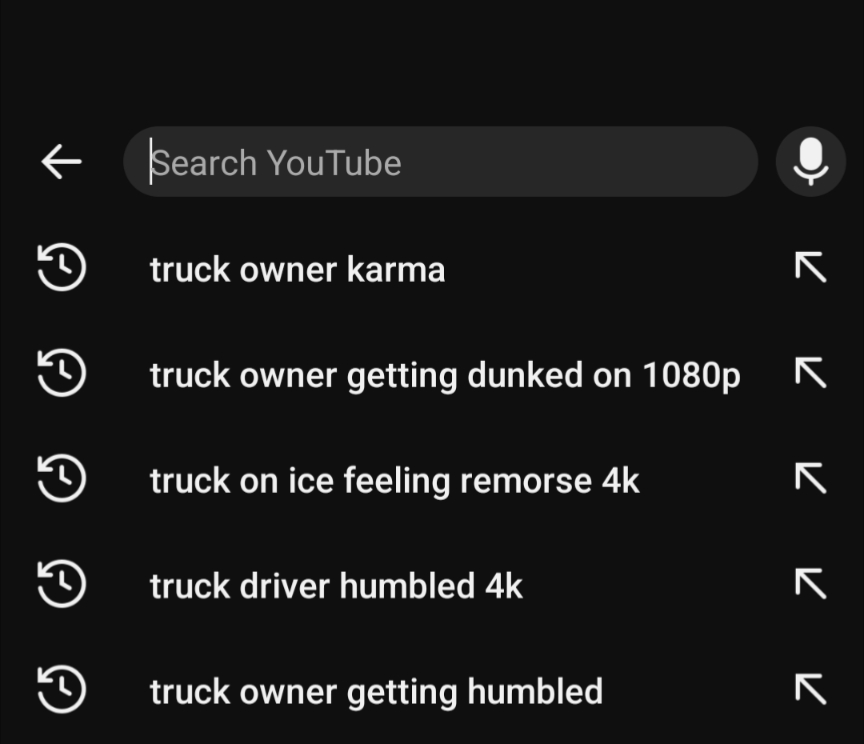864x744 pixels.
Task: Click history icon beside "truck owner getting humbled"
Action: [x=61, y=690]
